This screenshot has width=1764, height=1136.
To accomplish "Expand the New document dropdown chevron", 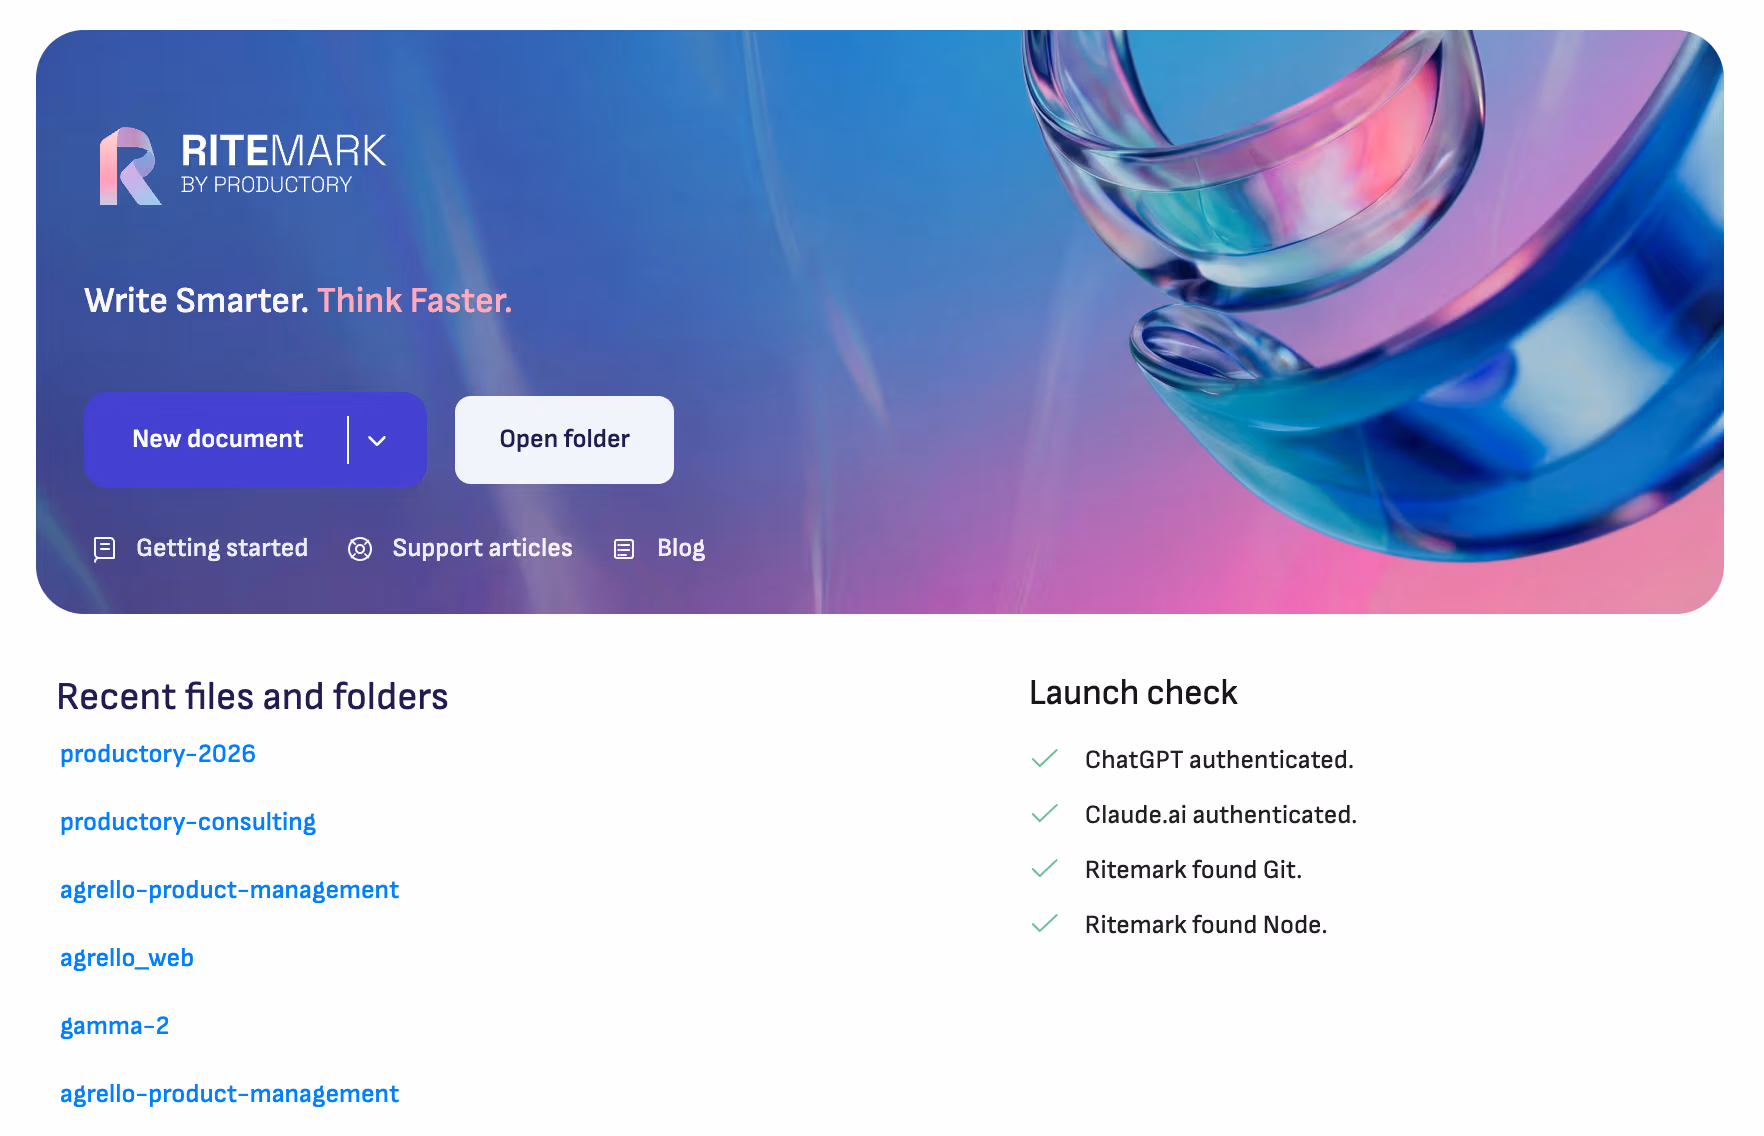I will [377, 440].
